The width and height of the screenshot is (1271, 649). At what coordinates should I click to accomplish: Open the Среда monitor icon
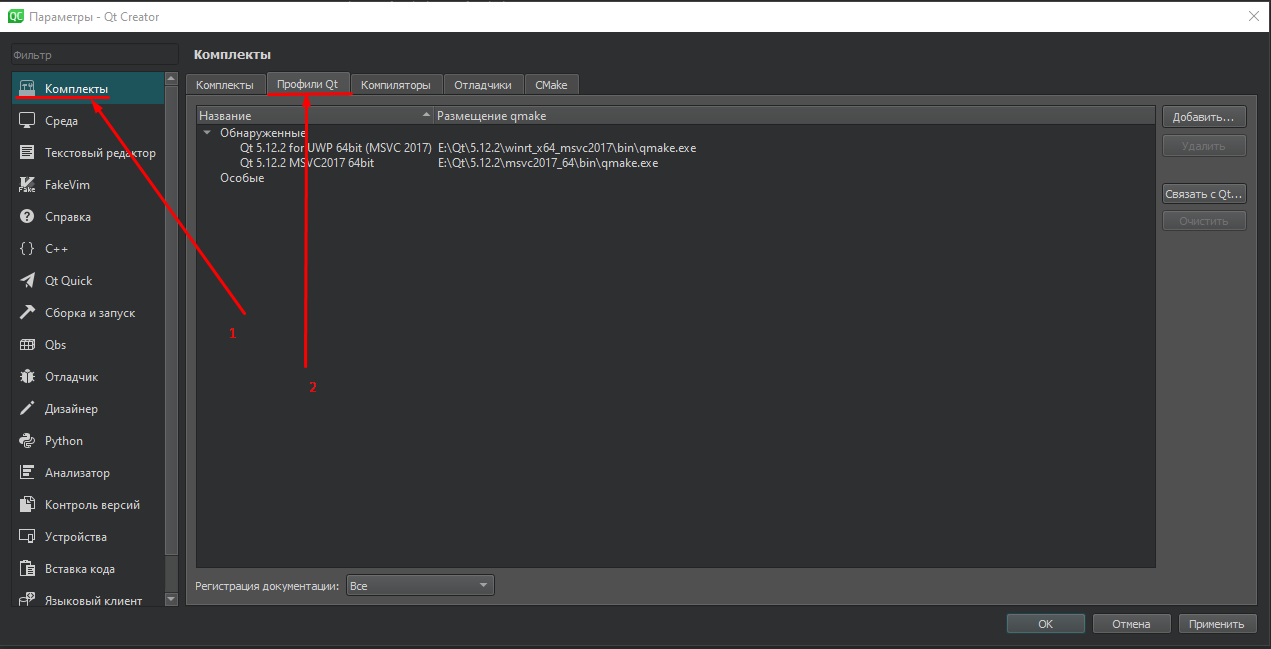point(28,120)
